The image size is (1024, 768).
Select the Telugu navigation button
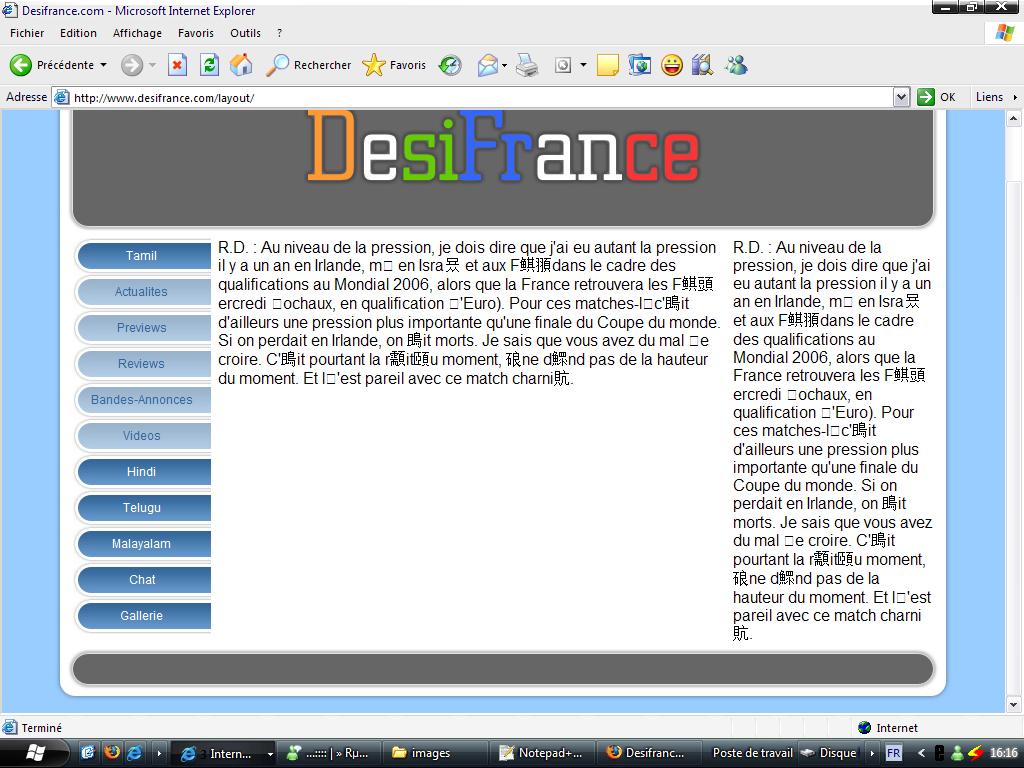pyautogui.click(x=144, y=507)
